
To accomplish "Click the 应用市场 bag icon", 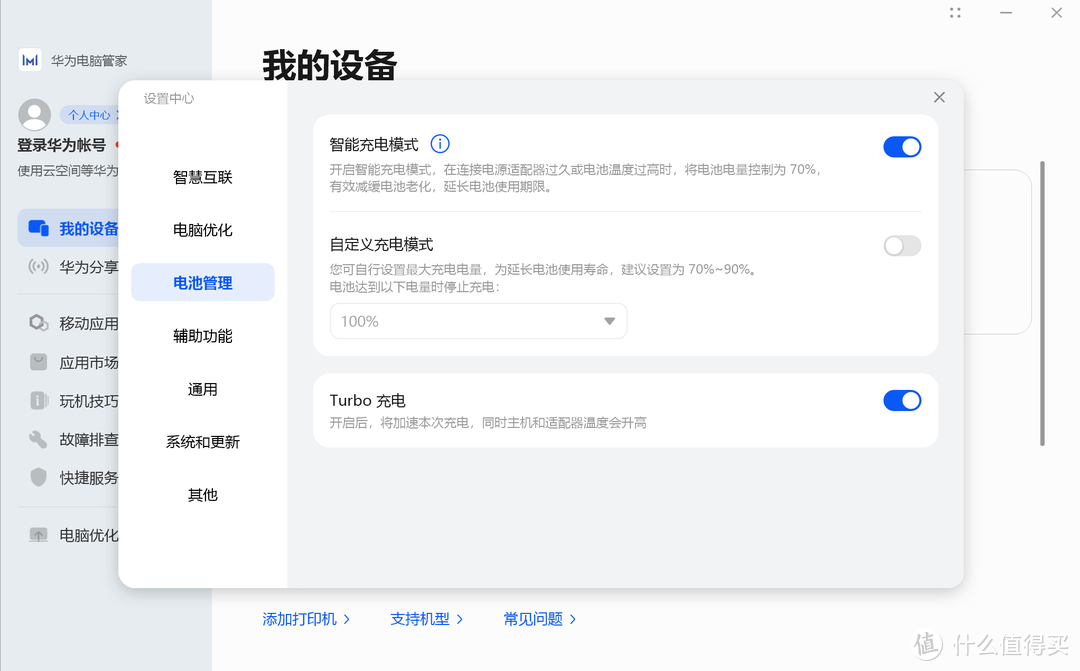I will 39,362.
